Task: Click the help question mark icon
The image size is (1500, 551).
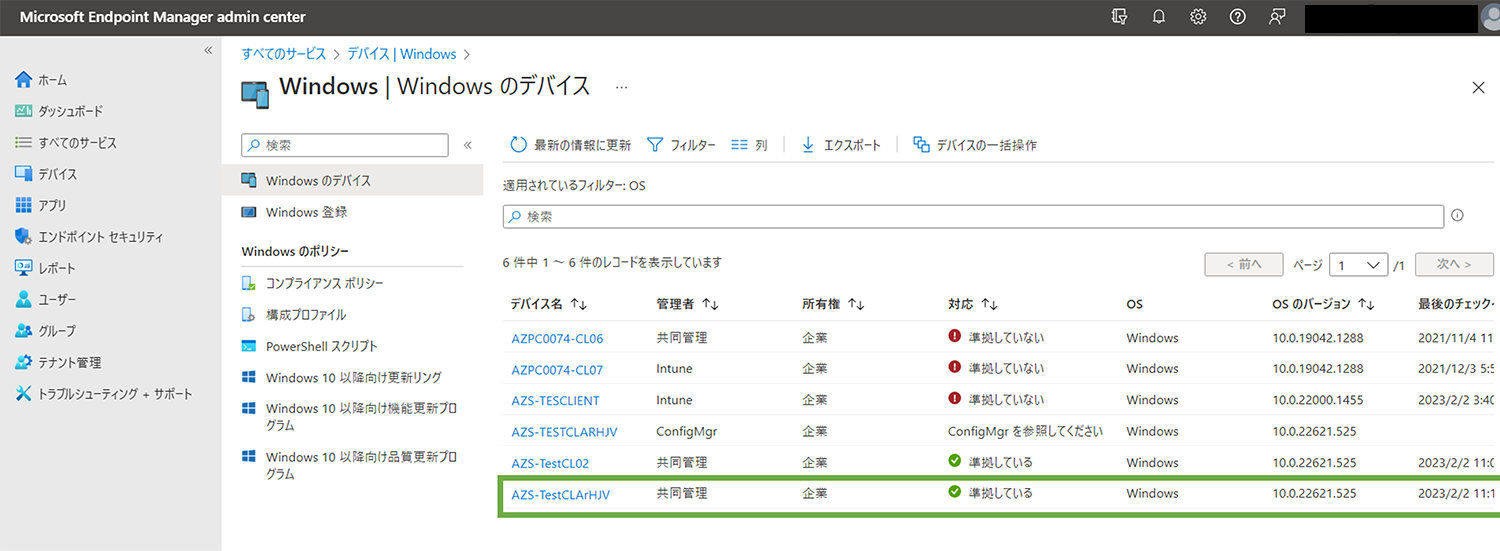Action: [1237, 17]
